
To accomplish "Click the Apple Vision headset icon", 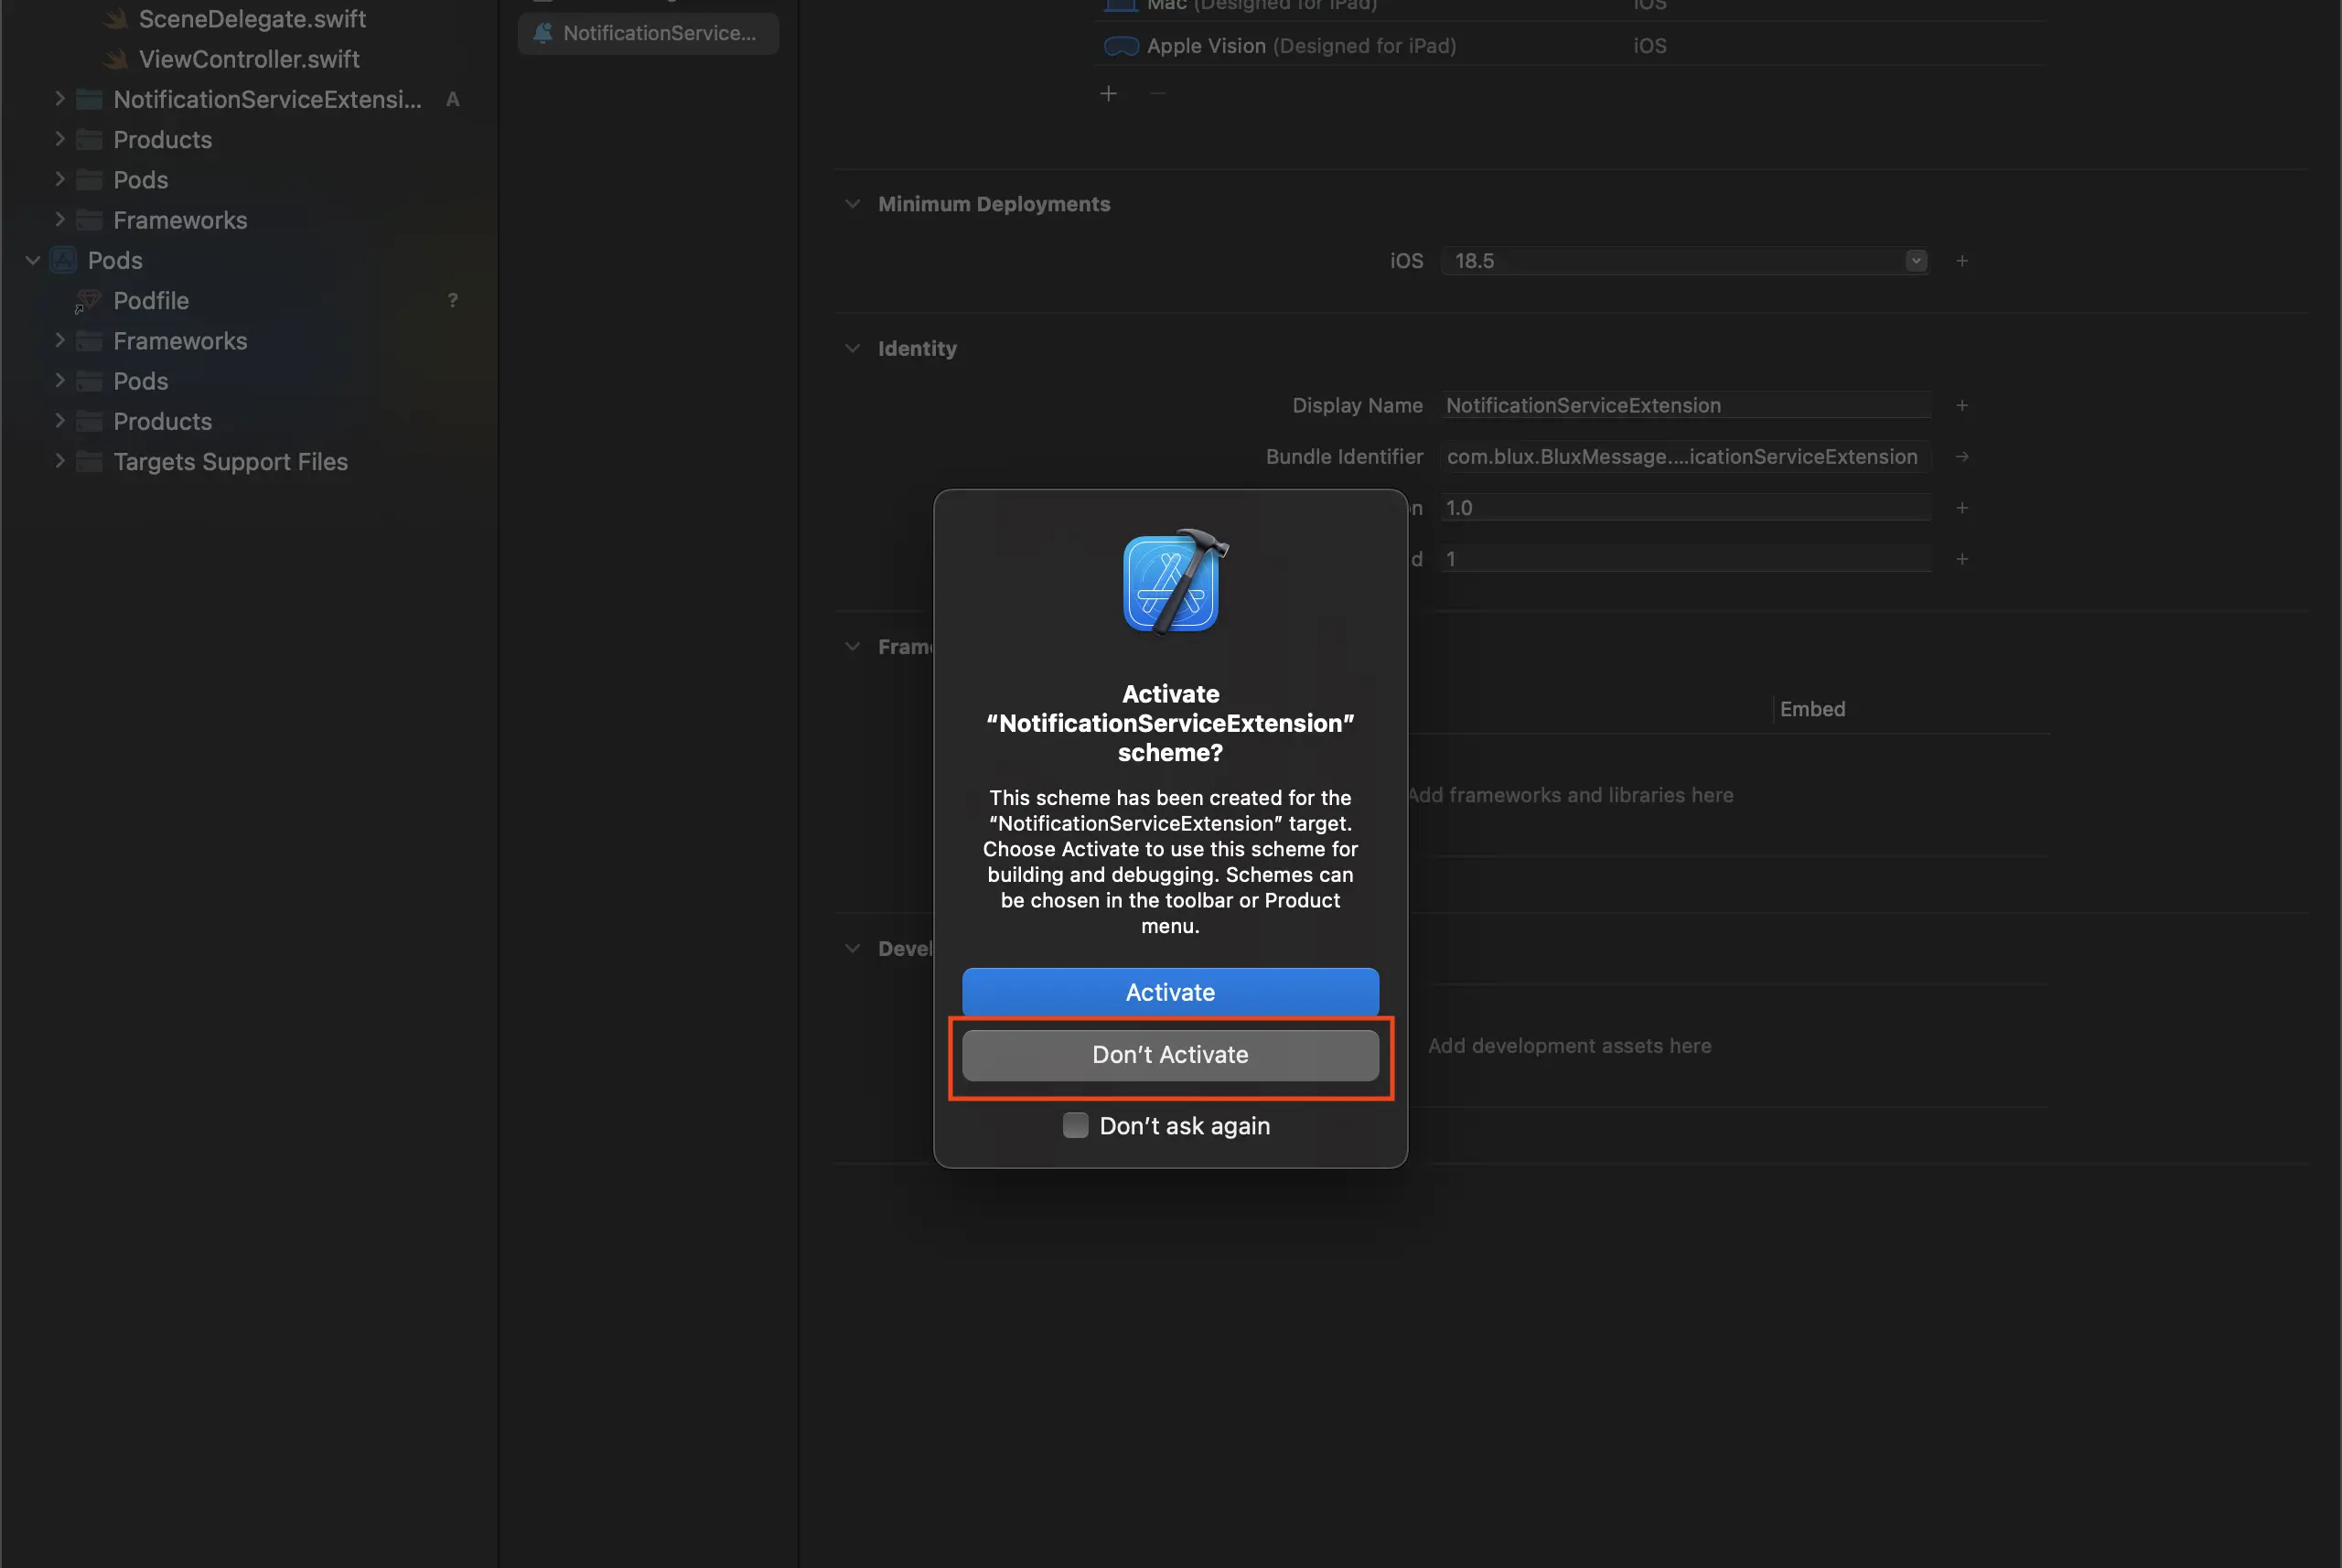I will tap(1121, 46).
